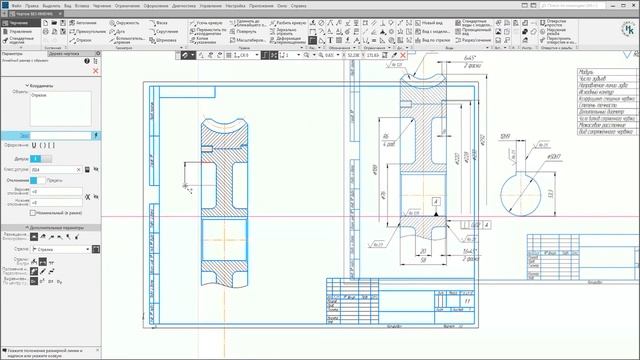The width and height of the screenshot is (640, 360).
Task: Open the zoom scale dropdown in drawing toolbar
Action: point(338,55)
